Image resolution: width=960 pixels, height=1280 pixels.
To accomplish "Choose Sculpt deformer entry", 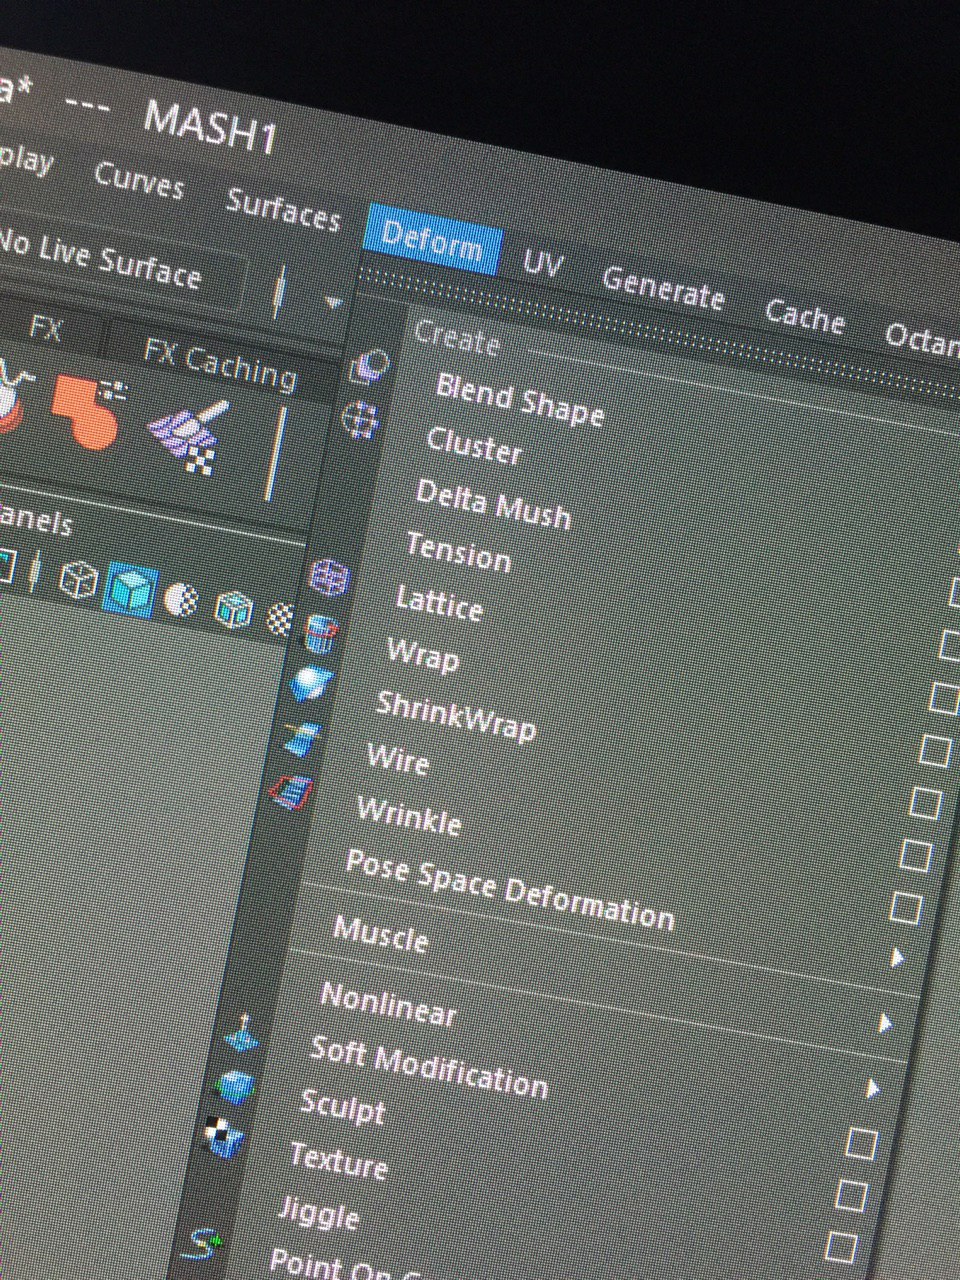I will (343, 1106).
